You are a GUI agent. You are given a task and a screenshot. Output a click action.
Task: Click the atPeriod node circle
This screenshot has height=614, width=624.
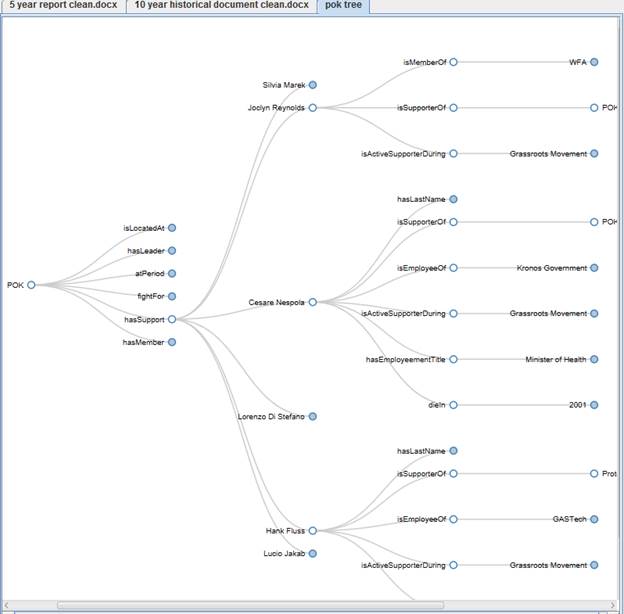[172, 274]
